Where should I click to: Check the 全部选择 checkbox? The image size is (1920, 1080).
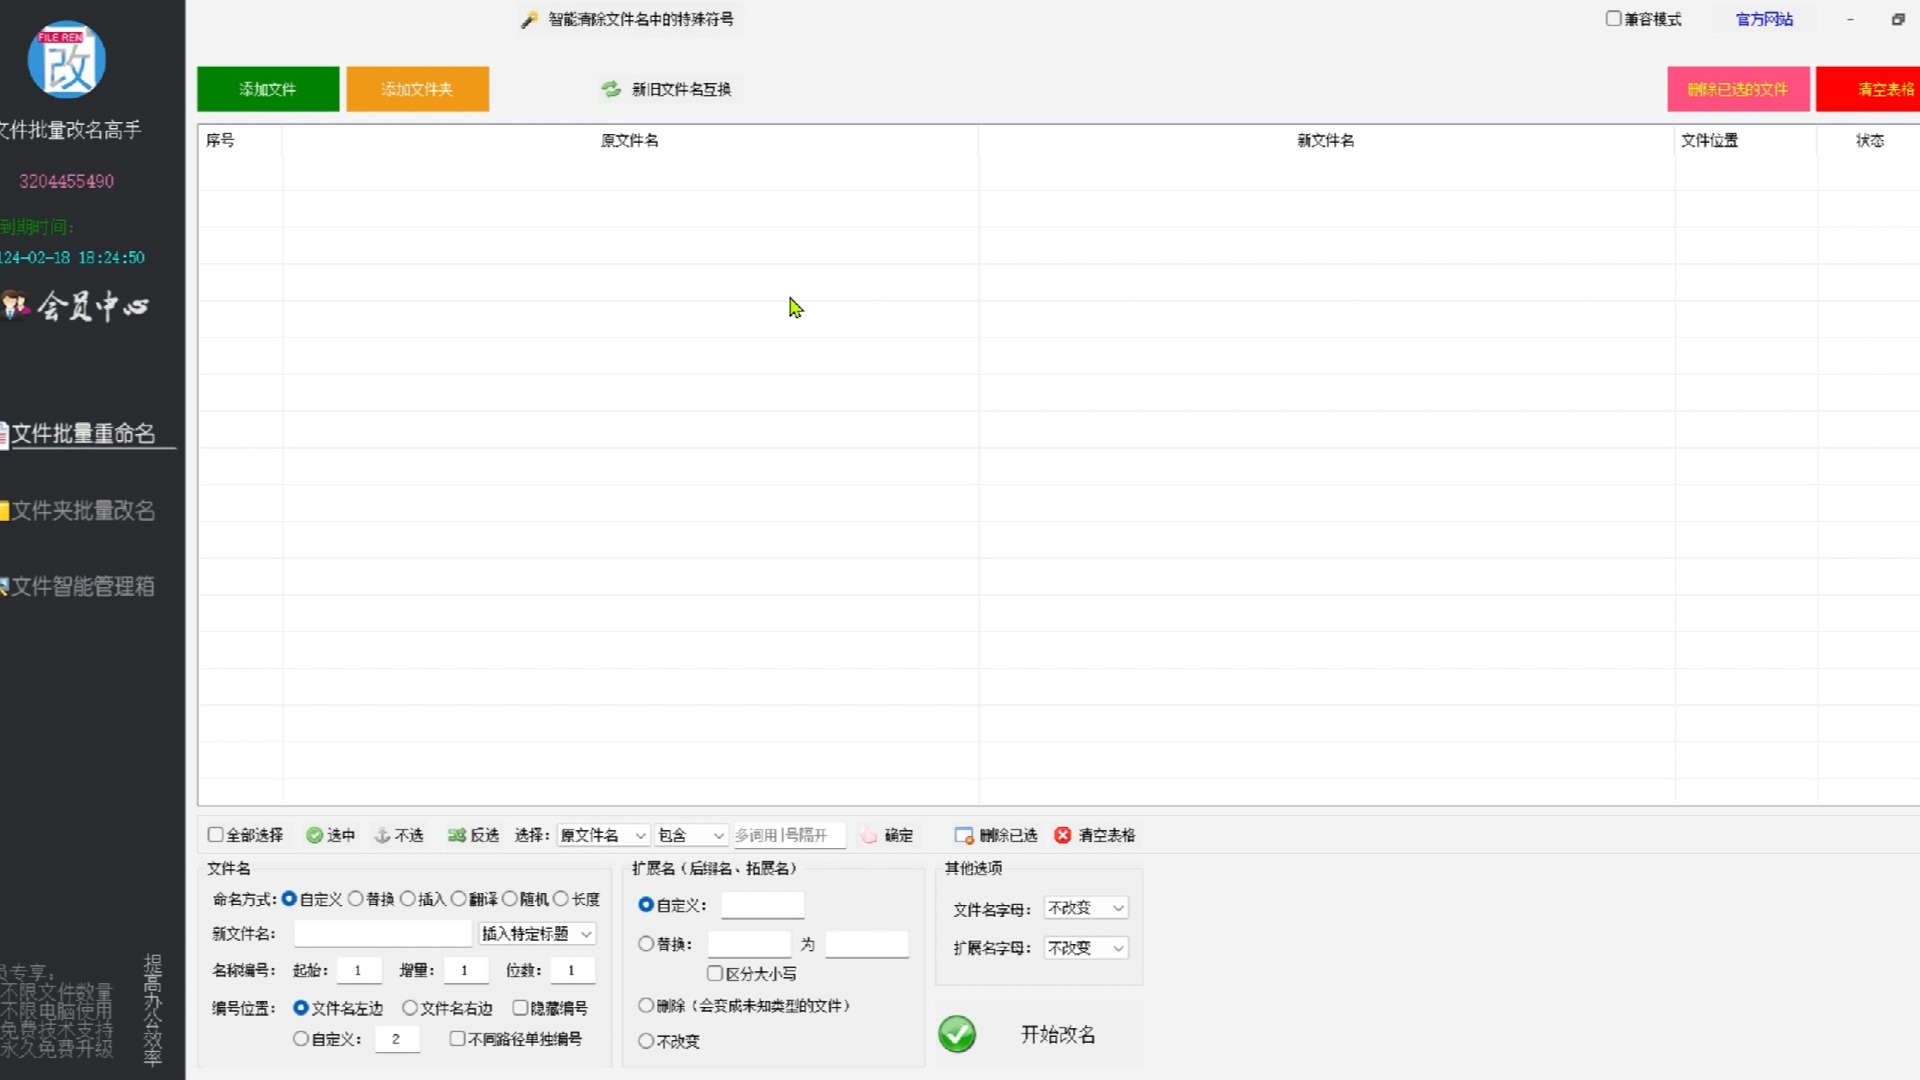click(215, 835)
